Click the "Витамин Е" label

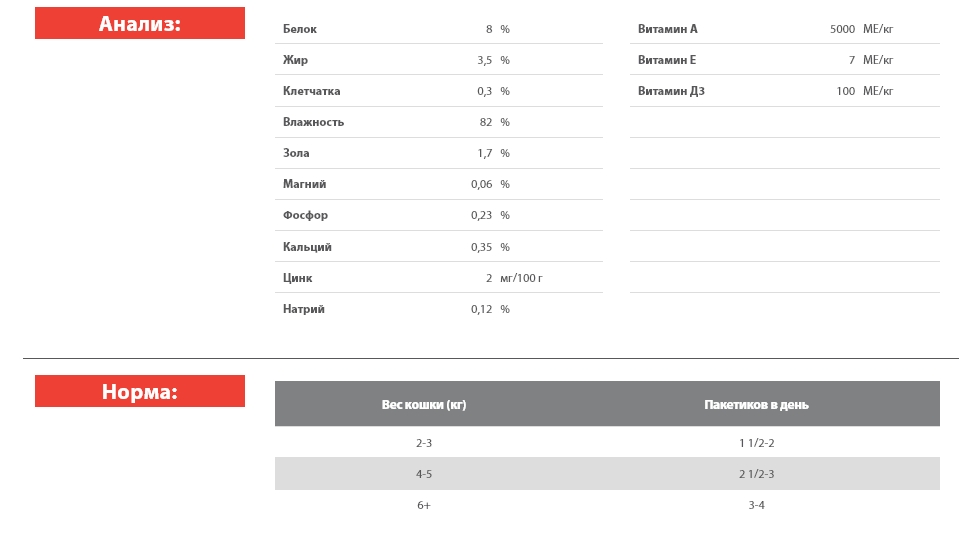tap(667, 60)
